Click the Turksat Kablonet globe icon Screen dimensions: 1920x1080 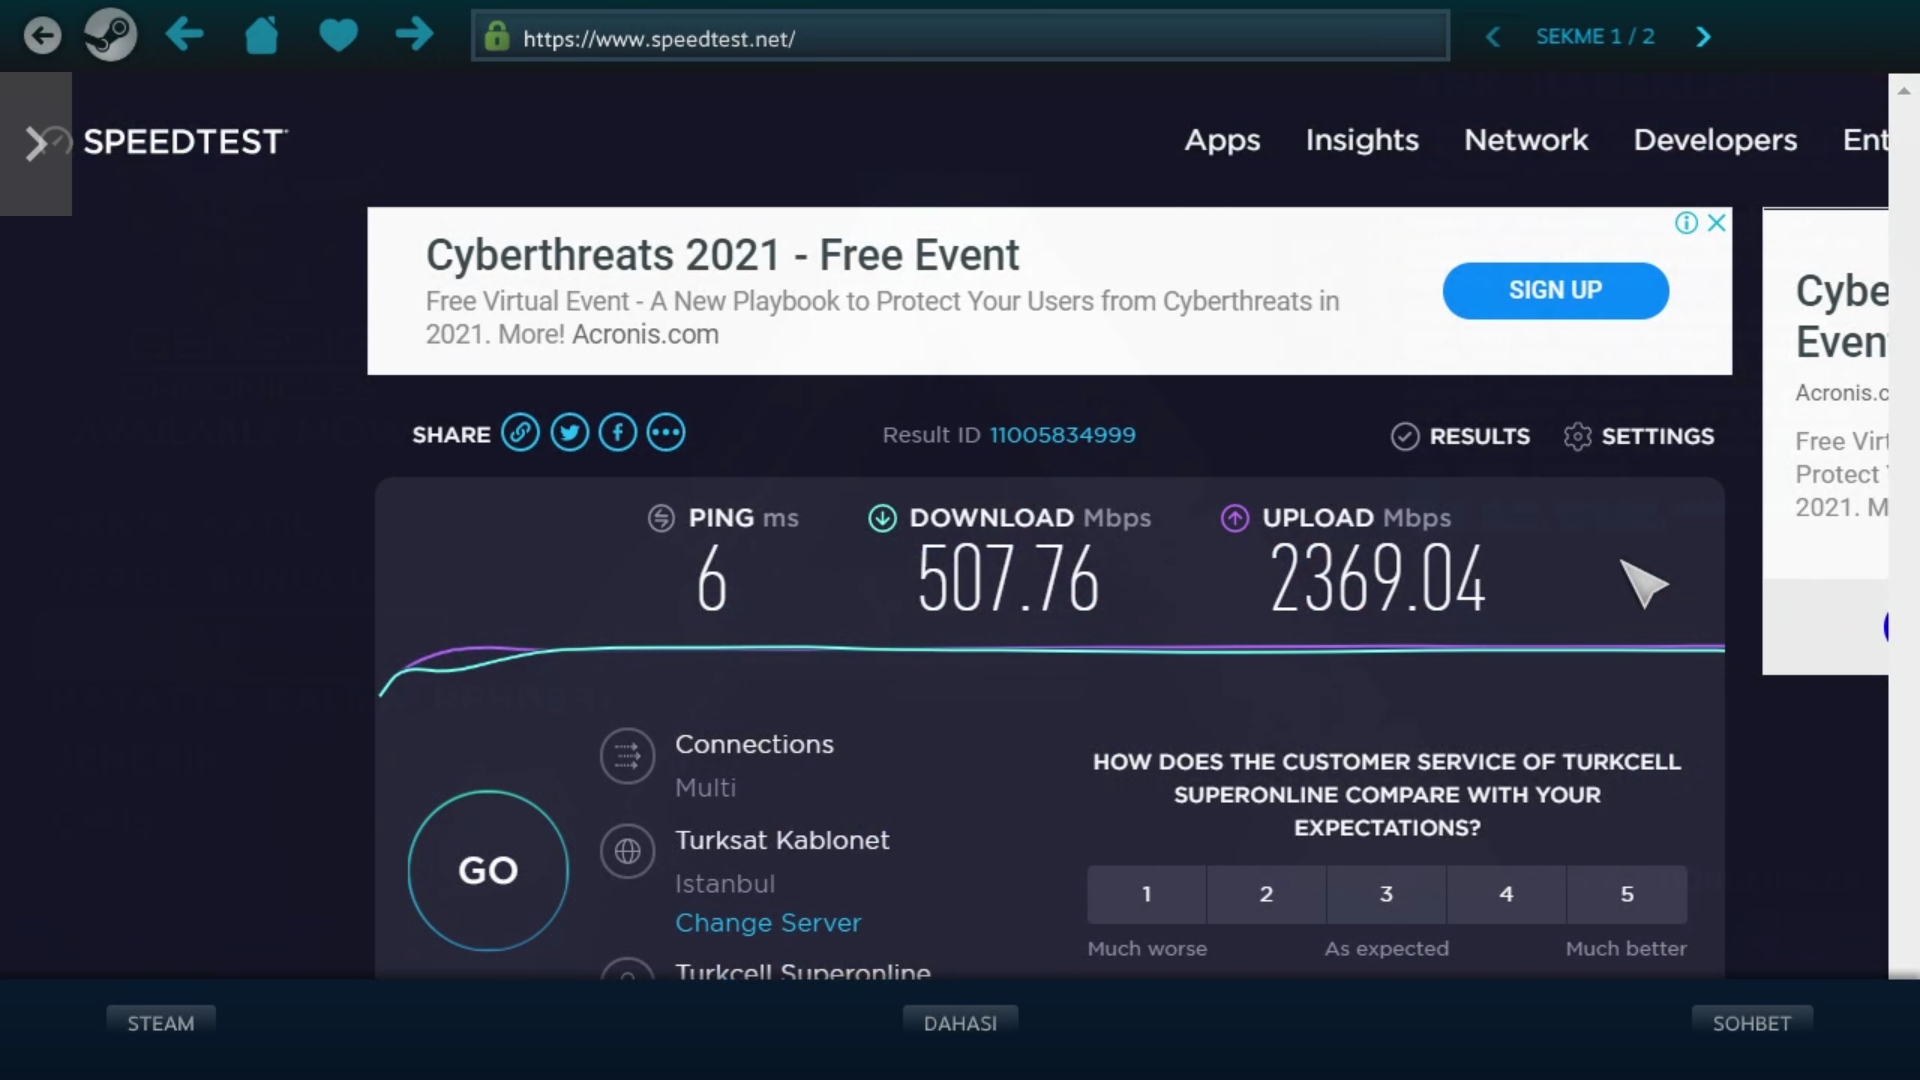[x=627, y=852]
